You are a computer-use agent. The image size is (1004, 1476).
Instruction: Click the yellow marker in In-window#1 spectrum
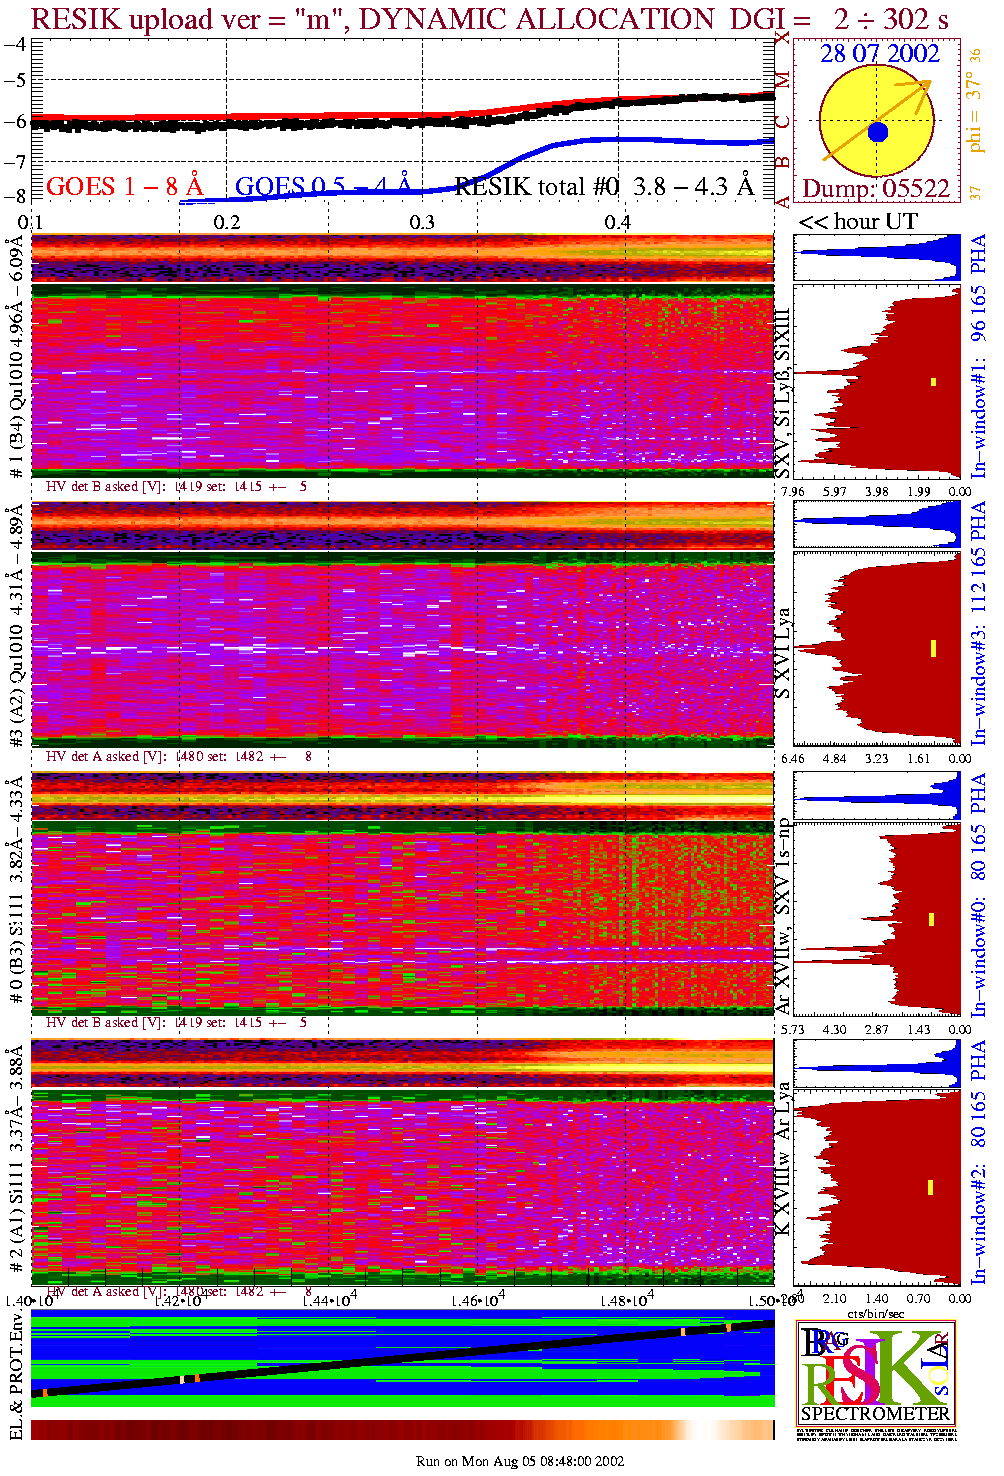pos(934,381)
